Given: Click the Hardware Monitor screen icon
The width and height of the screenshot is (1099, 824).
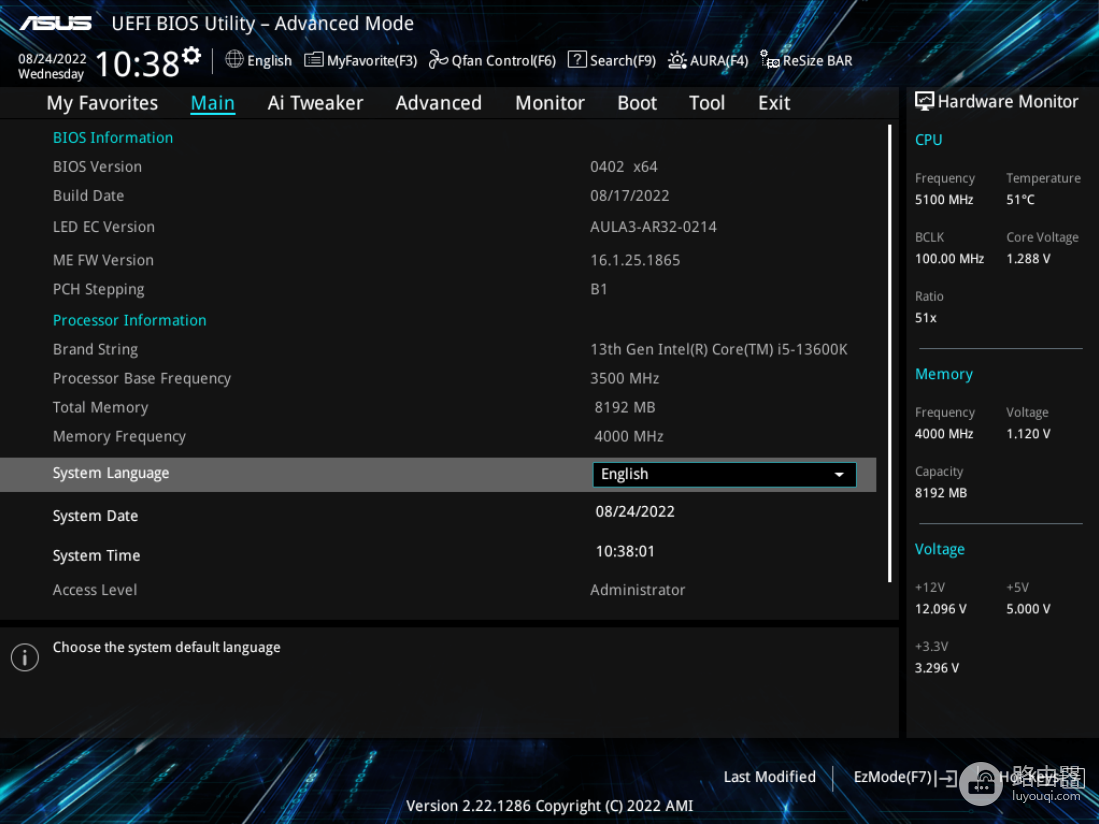Looking at the screenshot, I should 924,102.
